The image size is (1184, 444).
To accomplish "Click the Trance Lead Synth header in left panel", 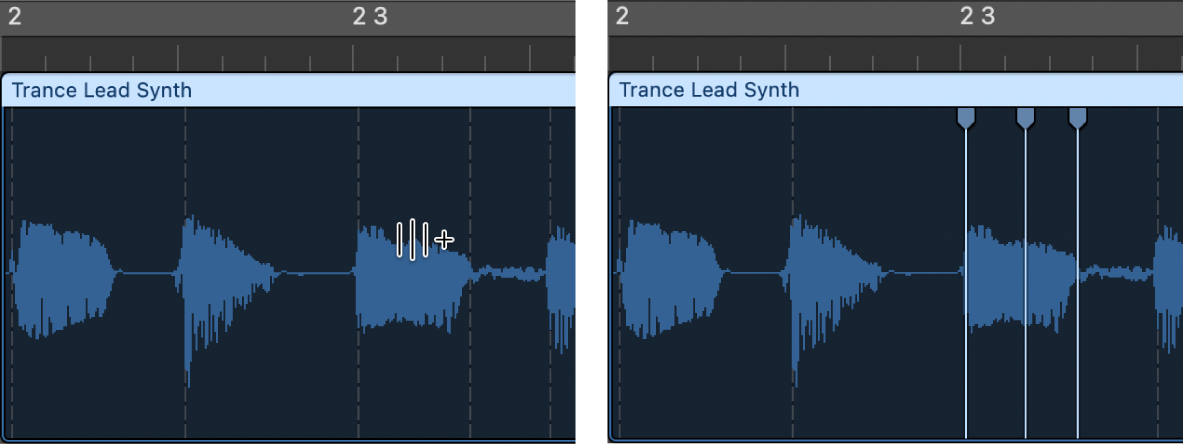I will pos(101,90).
